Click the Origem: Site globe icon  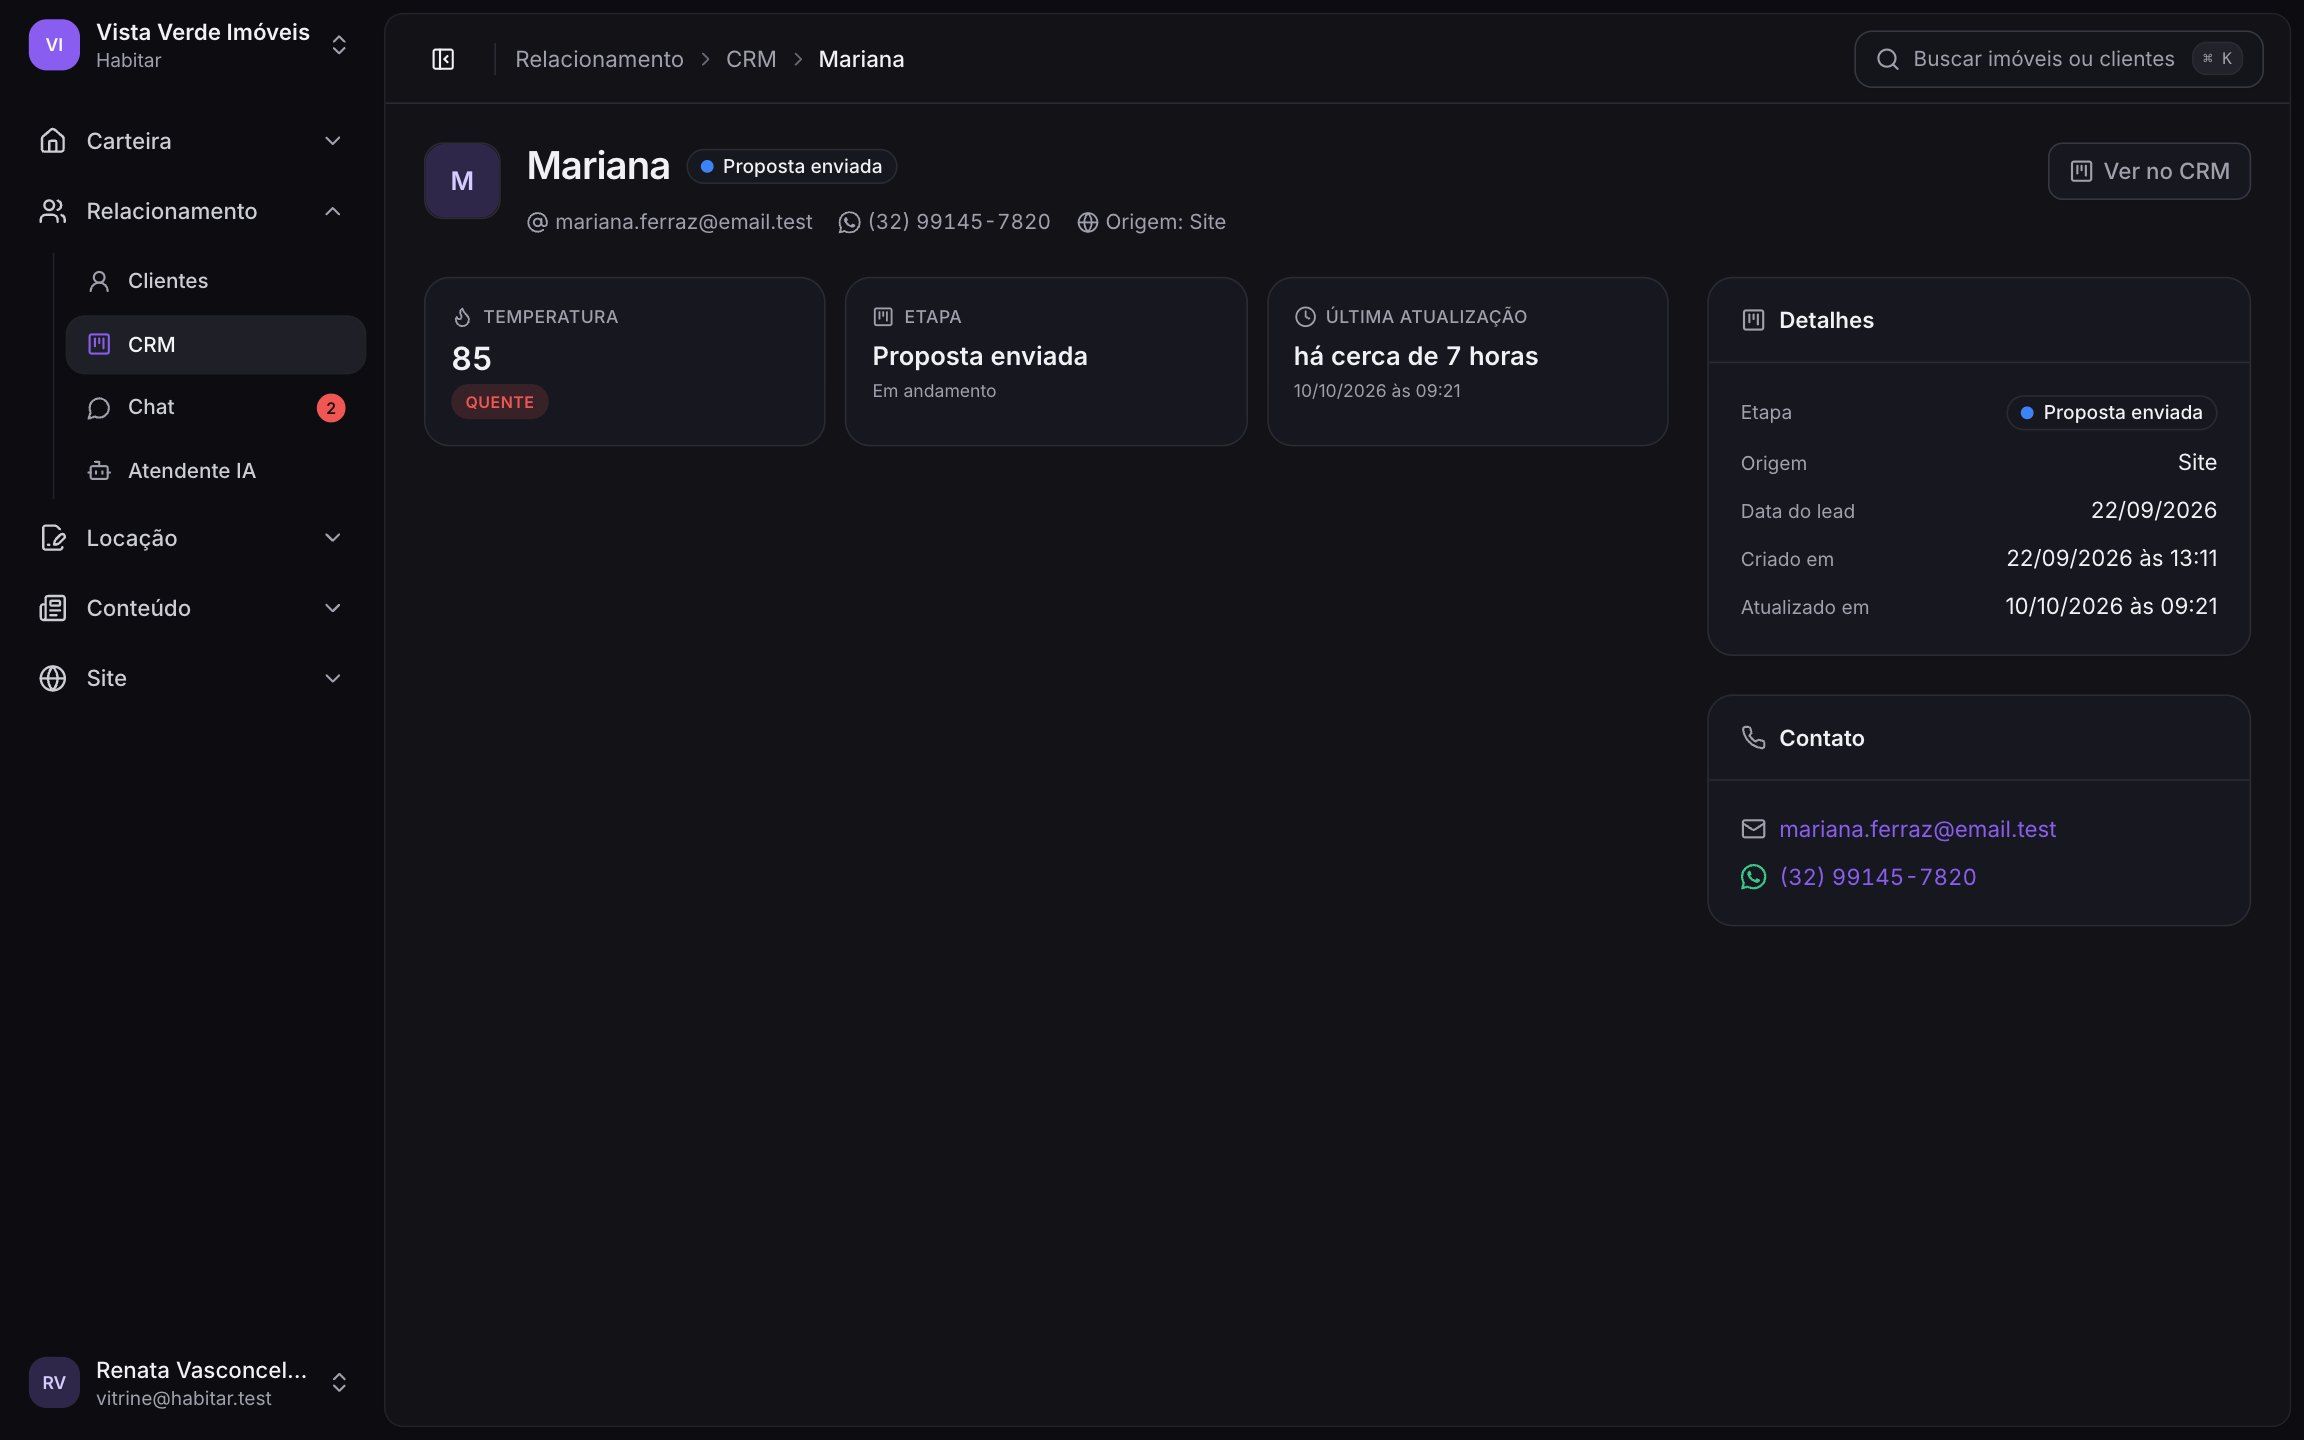click(x=1088, y=222)
